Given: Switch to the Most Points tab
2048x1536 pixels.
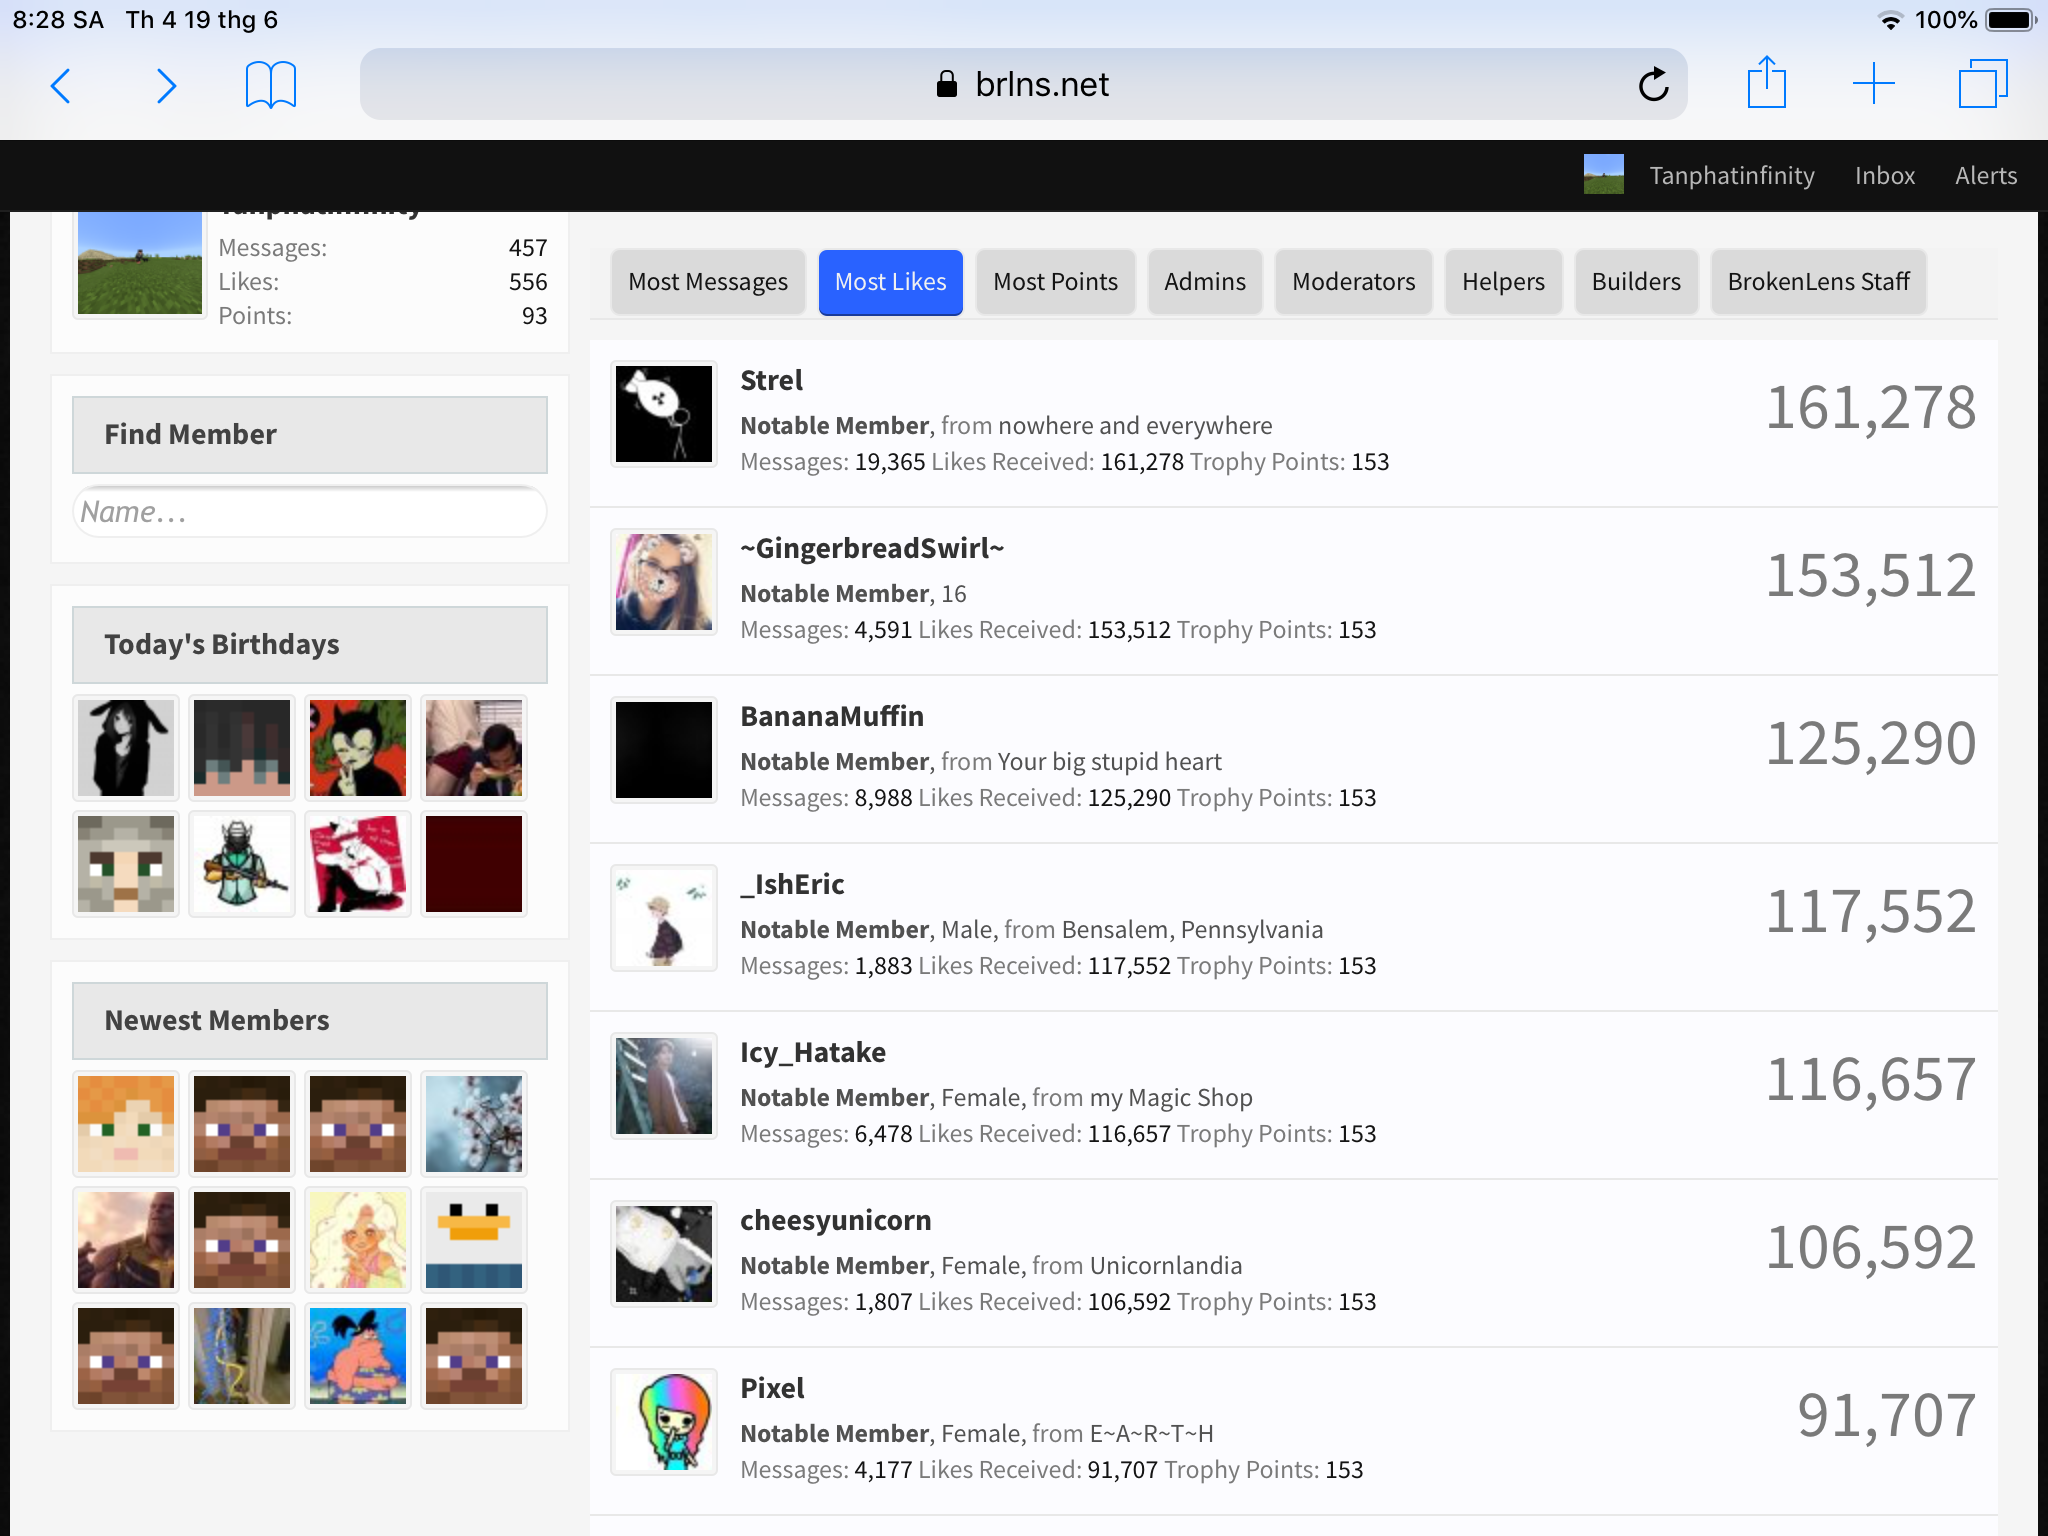Looking at the screenshot, I should (1055, 282).
